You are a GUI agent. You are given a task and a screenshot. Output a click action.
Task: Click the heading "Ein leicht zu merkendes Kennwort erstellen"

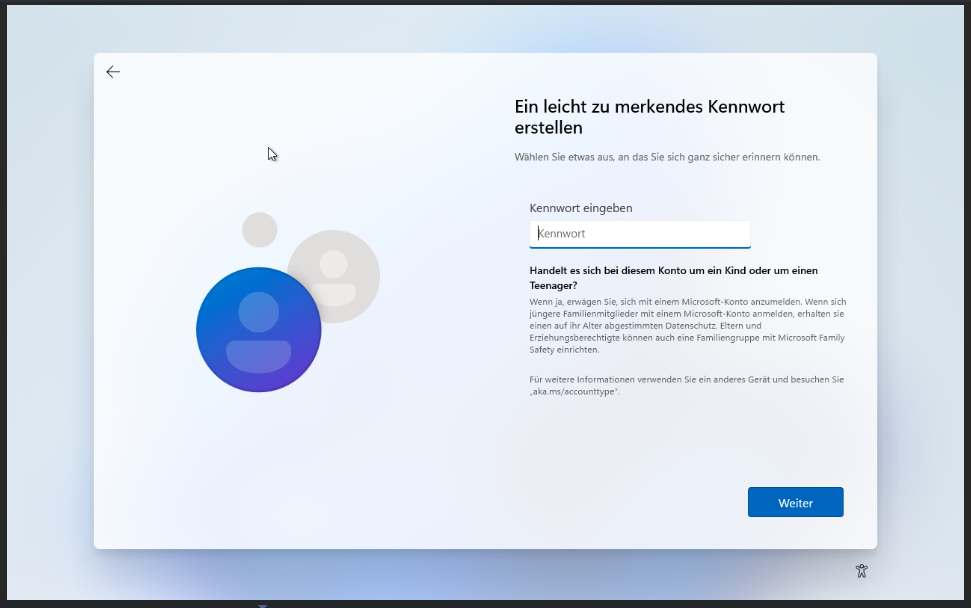point(650,117)
